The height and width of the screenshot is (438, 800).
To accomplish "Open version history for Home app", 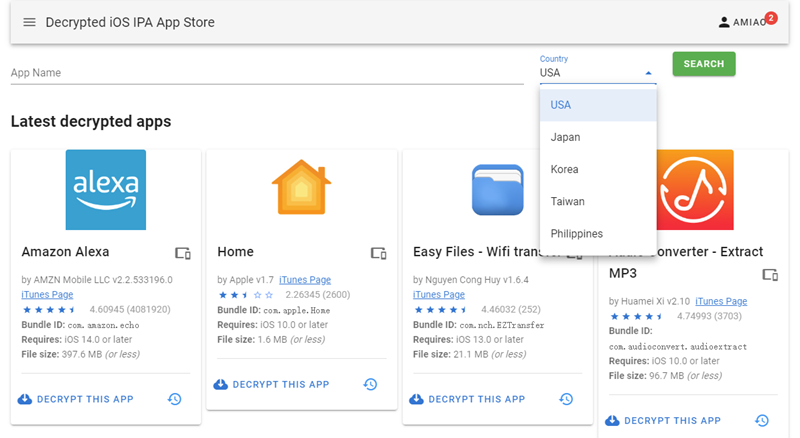I will (x=370, y=384).
